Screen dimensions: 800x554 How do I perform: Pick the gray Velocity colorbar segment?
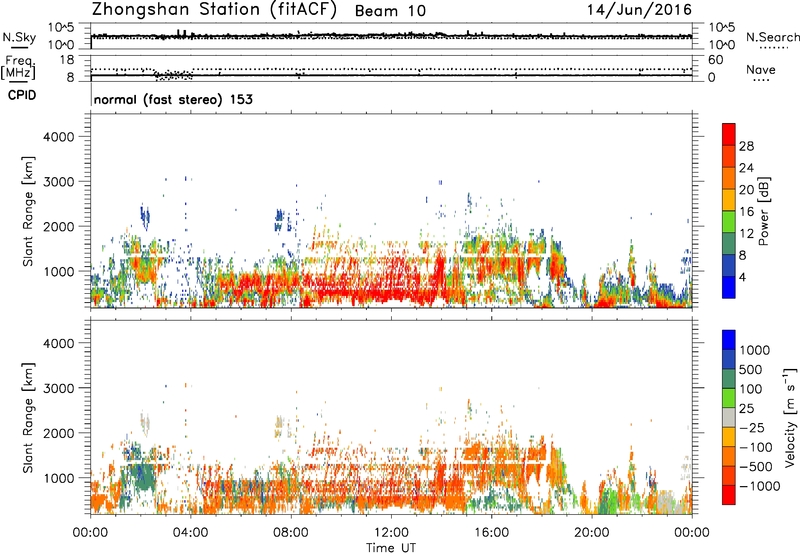click(729, 417)
